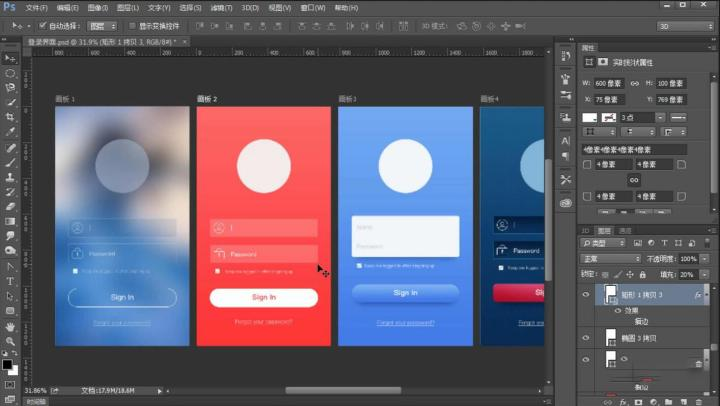Click the link corner radius icon
This screenshot has height=406, width=720.
[633, 180]
